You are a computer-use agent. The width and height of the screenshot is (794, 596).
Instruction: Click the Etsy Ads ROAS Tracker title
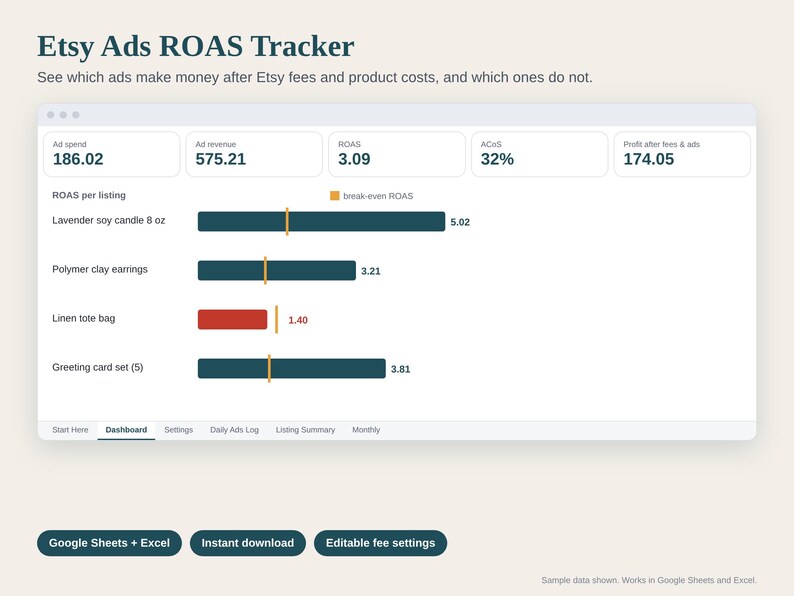(195, 46)
